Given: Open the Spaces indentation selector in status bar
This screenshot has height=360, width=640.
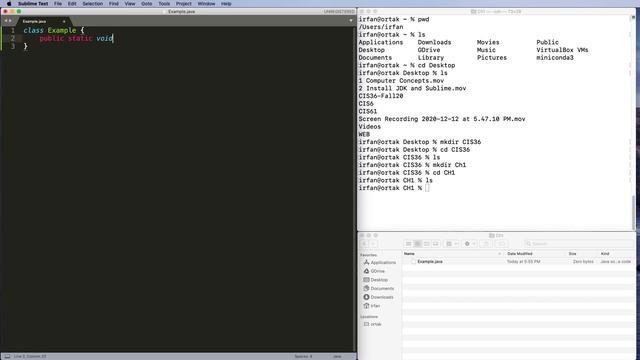Looking at the screenshot, I should pos(303,356).
